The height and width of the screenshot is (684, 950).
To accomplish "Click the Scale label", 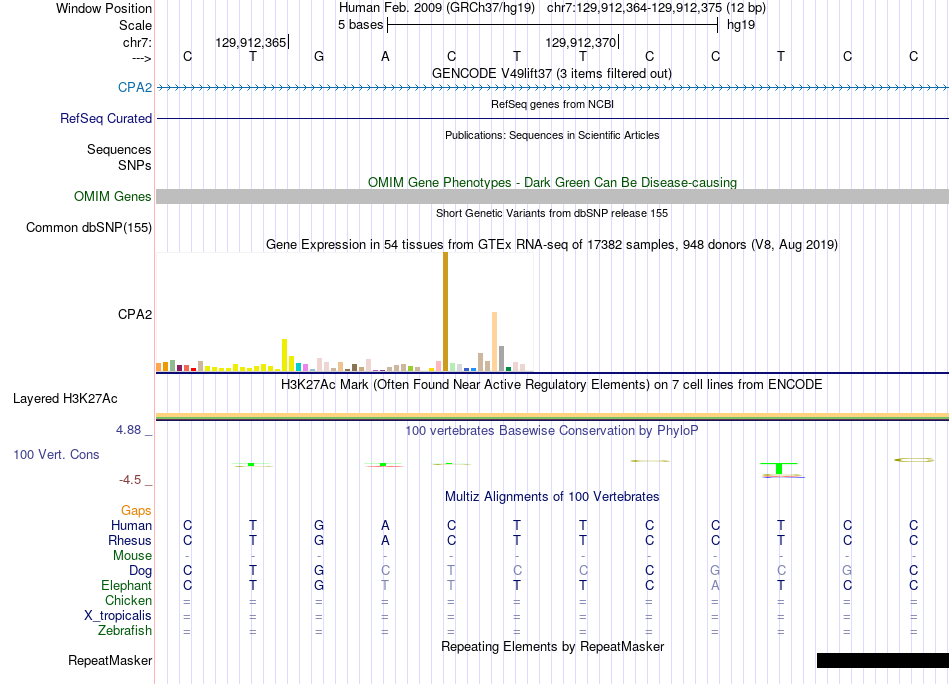I will (x=135, y=25).
